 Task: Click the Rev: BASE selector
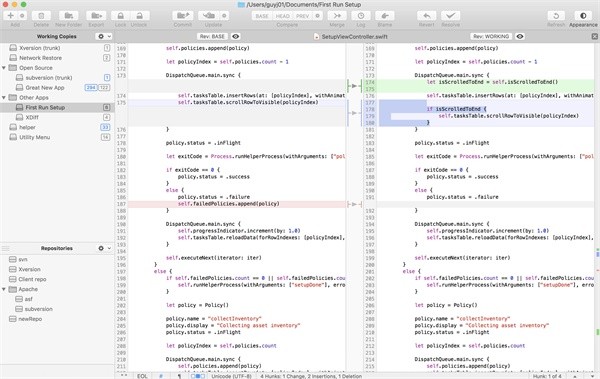click(x=212, y=36)
